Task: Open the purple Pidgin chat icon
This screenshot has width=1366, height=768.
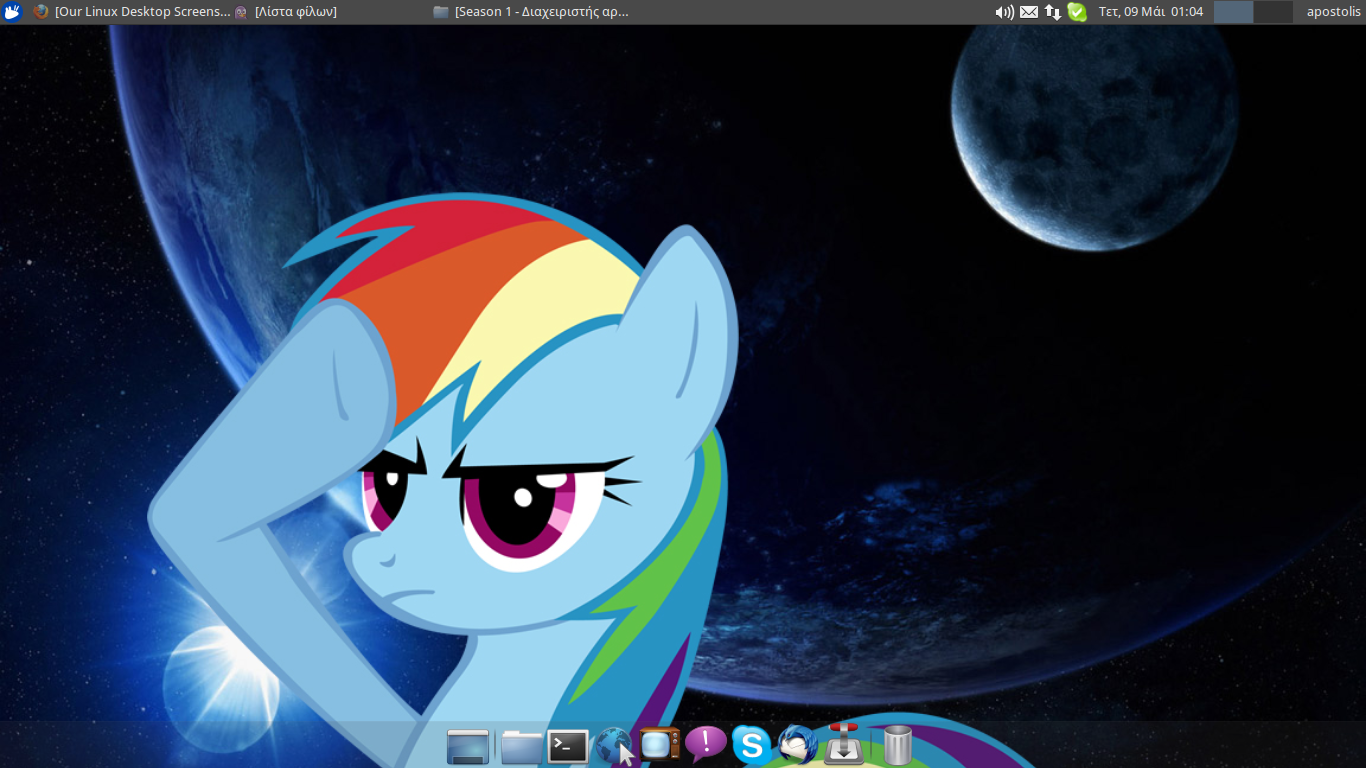Action: coord(706,744)
